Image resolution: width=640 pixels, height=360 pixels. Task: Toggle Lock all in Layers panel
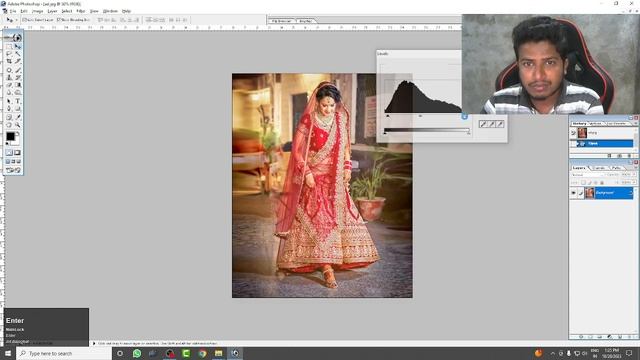tap(602, 182)
